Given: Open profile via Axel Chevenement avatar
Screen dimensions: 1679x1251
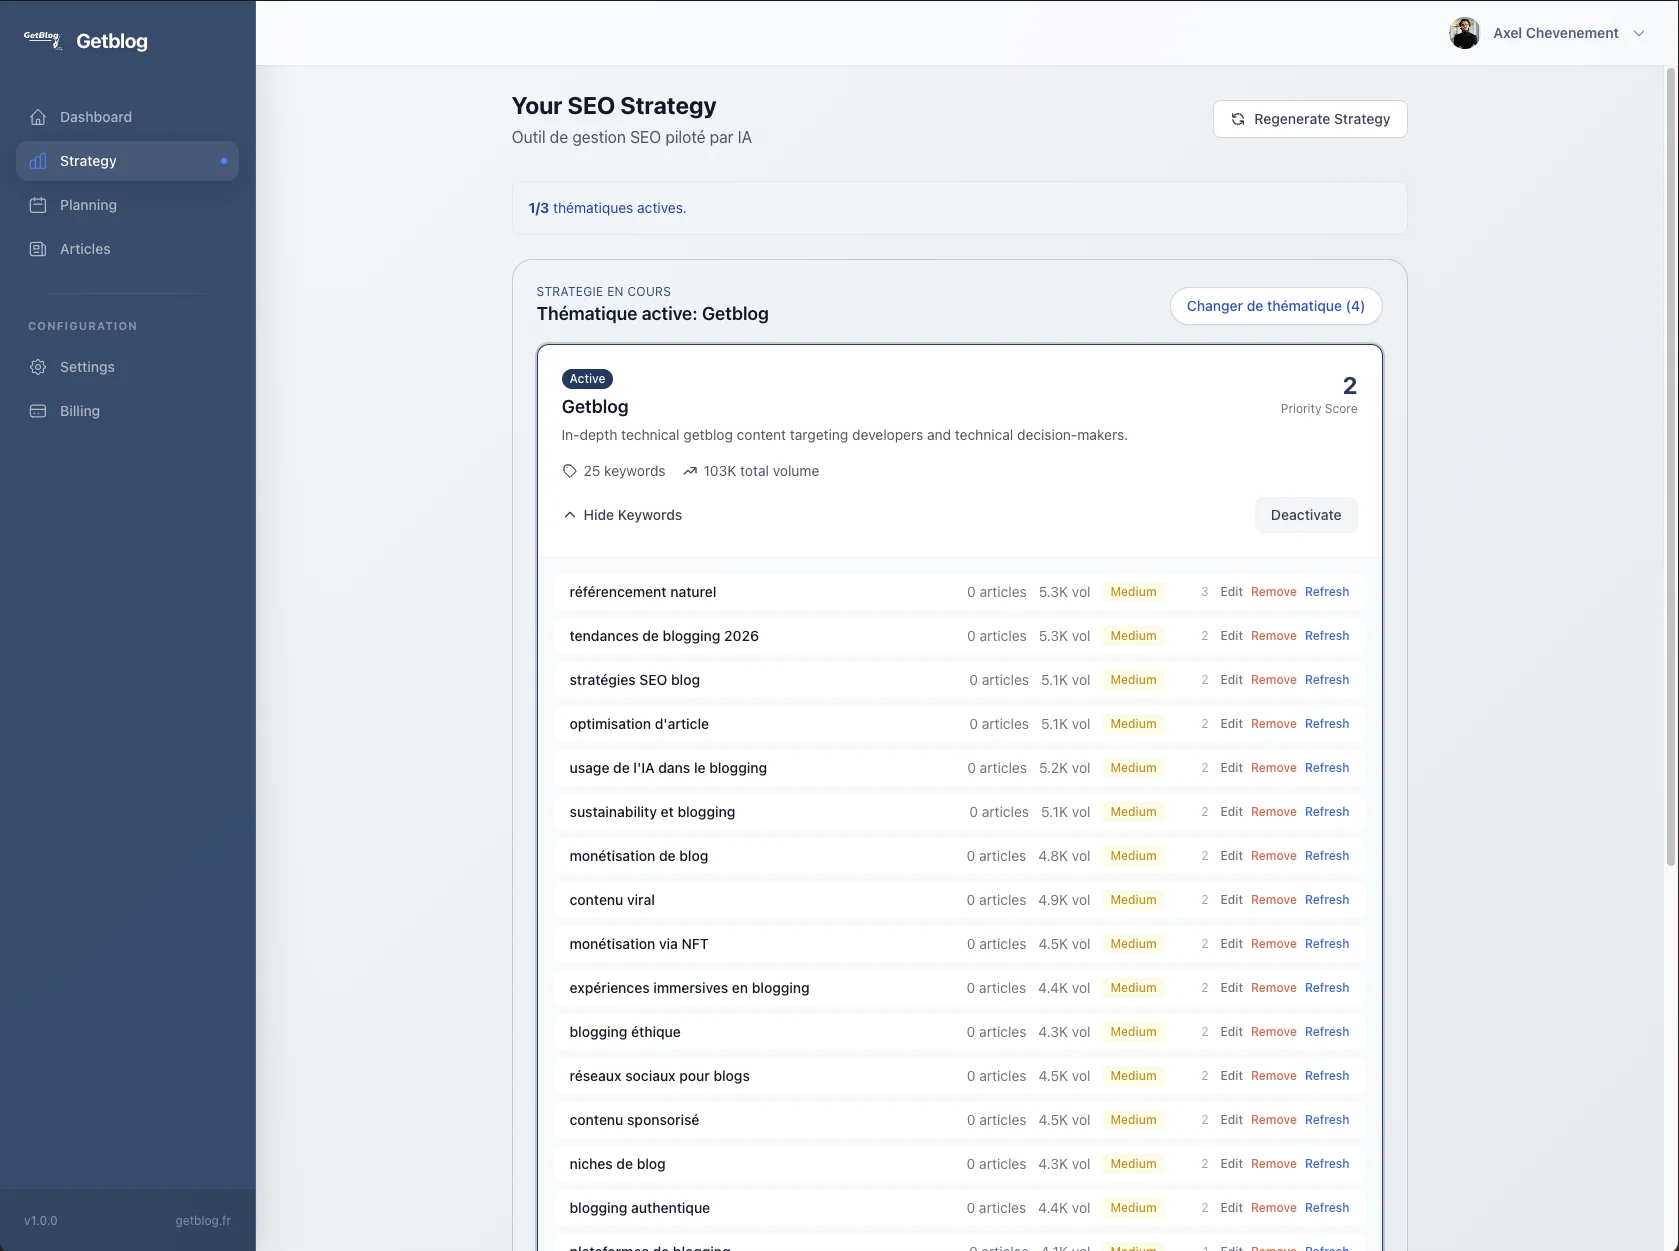Looking at the screenshot, I should click(1464, 33).
